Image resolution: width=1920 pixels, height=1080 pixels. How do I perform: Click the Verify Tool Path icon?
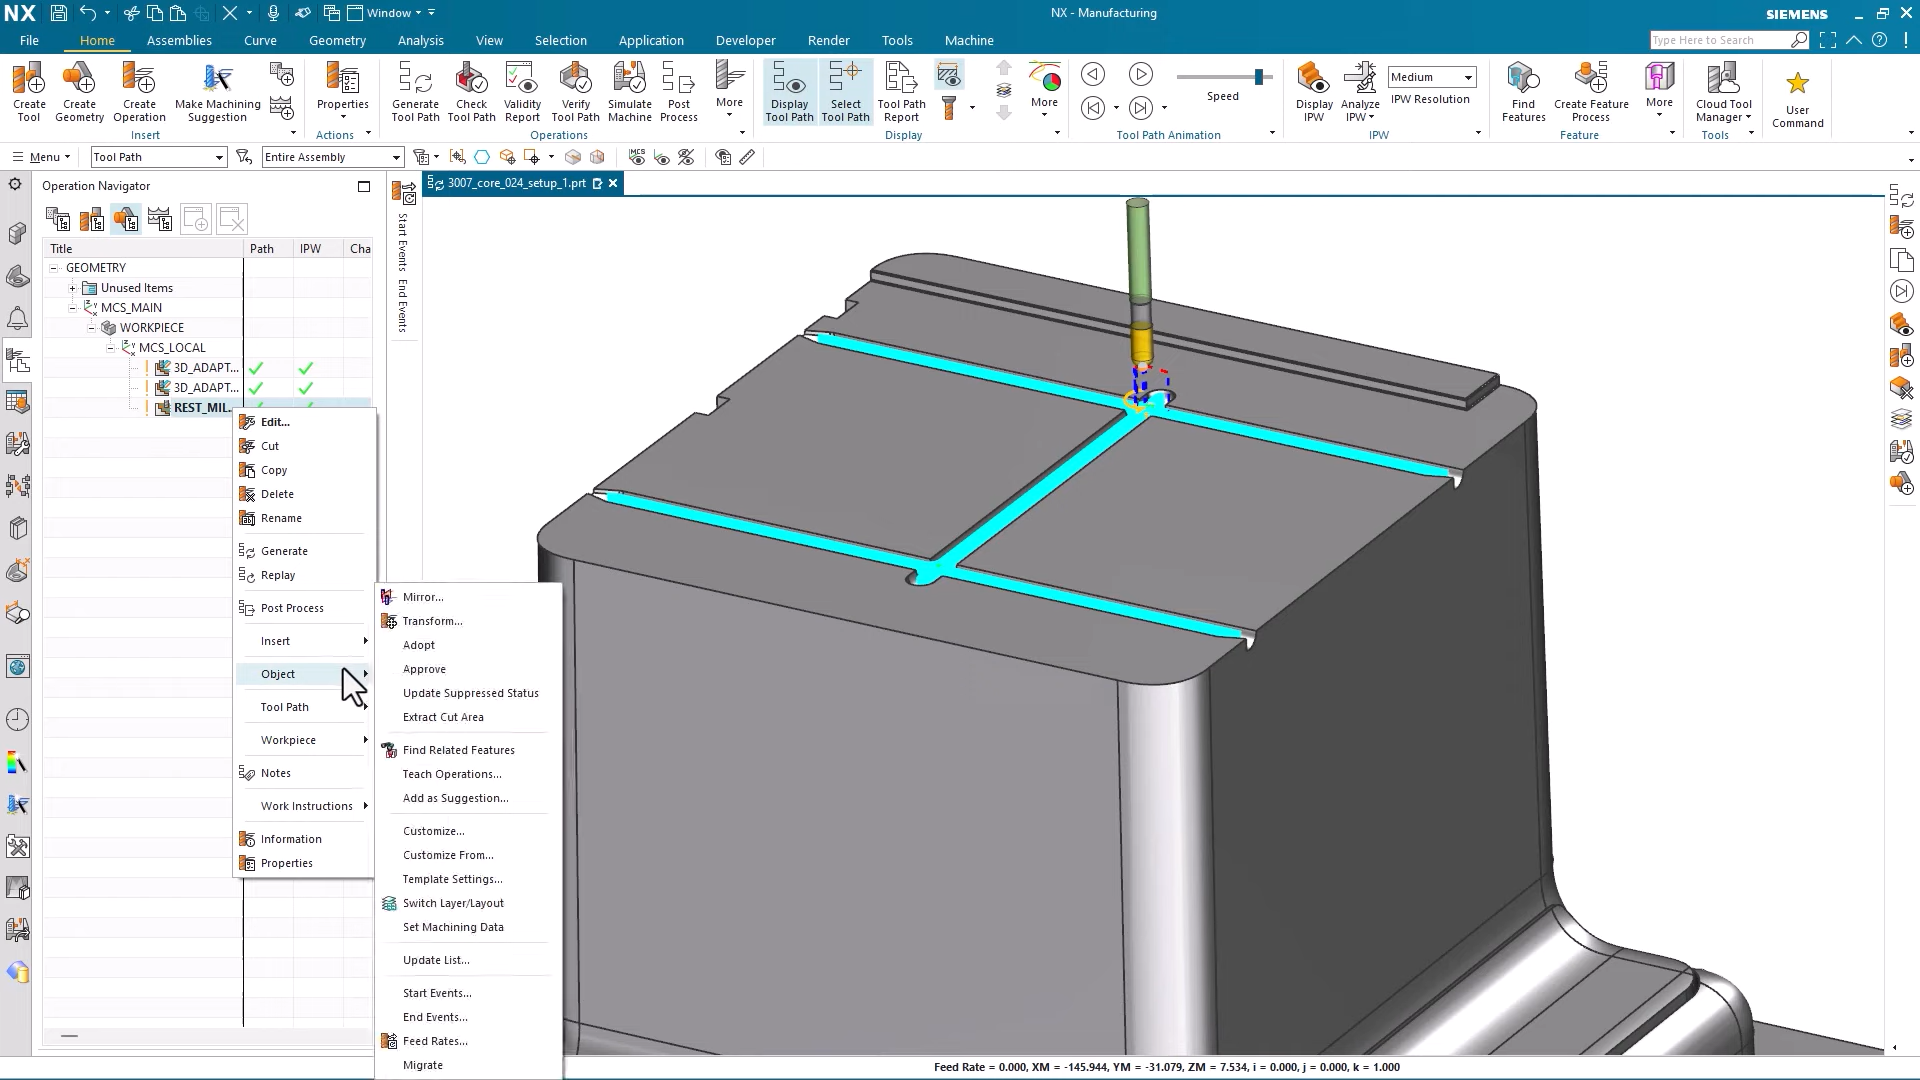pos(575,90)
